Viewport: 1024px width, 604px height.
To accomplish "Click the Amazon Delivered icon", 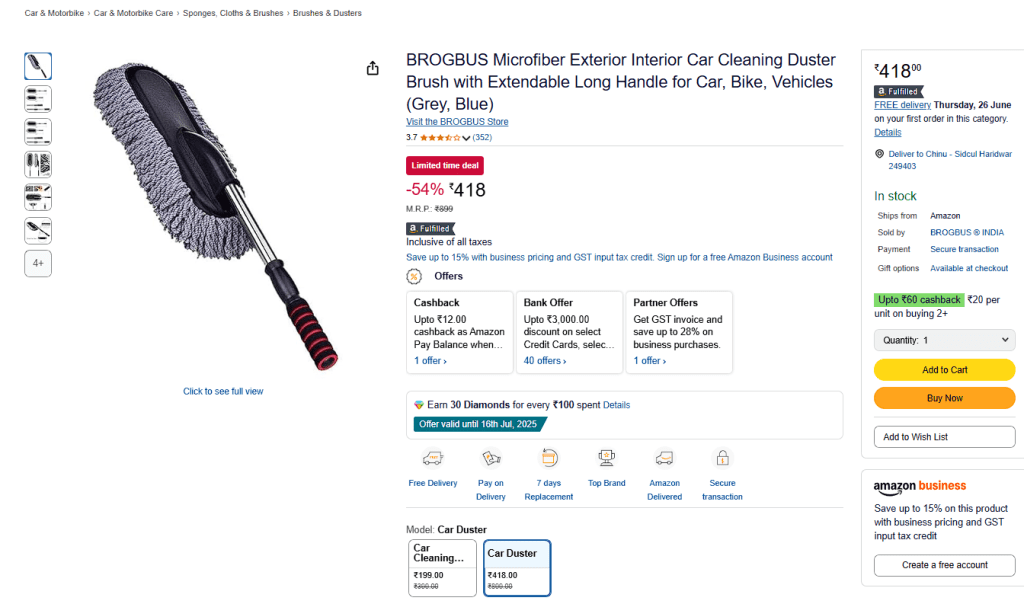I will (x=664, y=458).
